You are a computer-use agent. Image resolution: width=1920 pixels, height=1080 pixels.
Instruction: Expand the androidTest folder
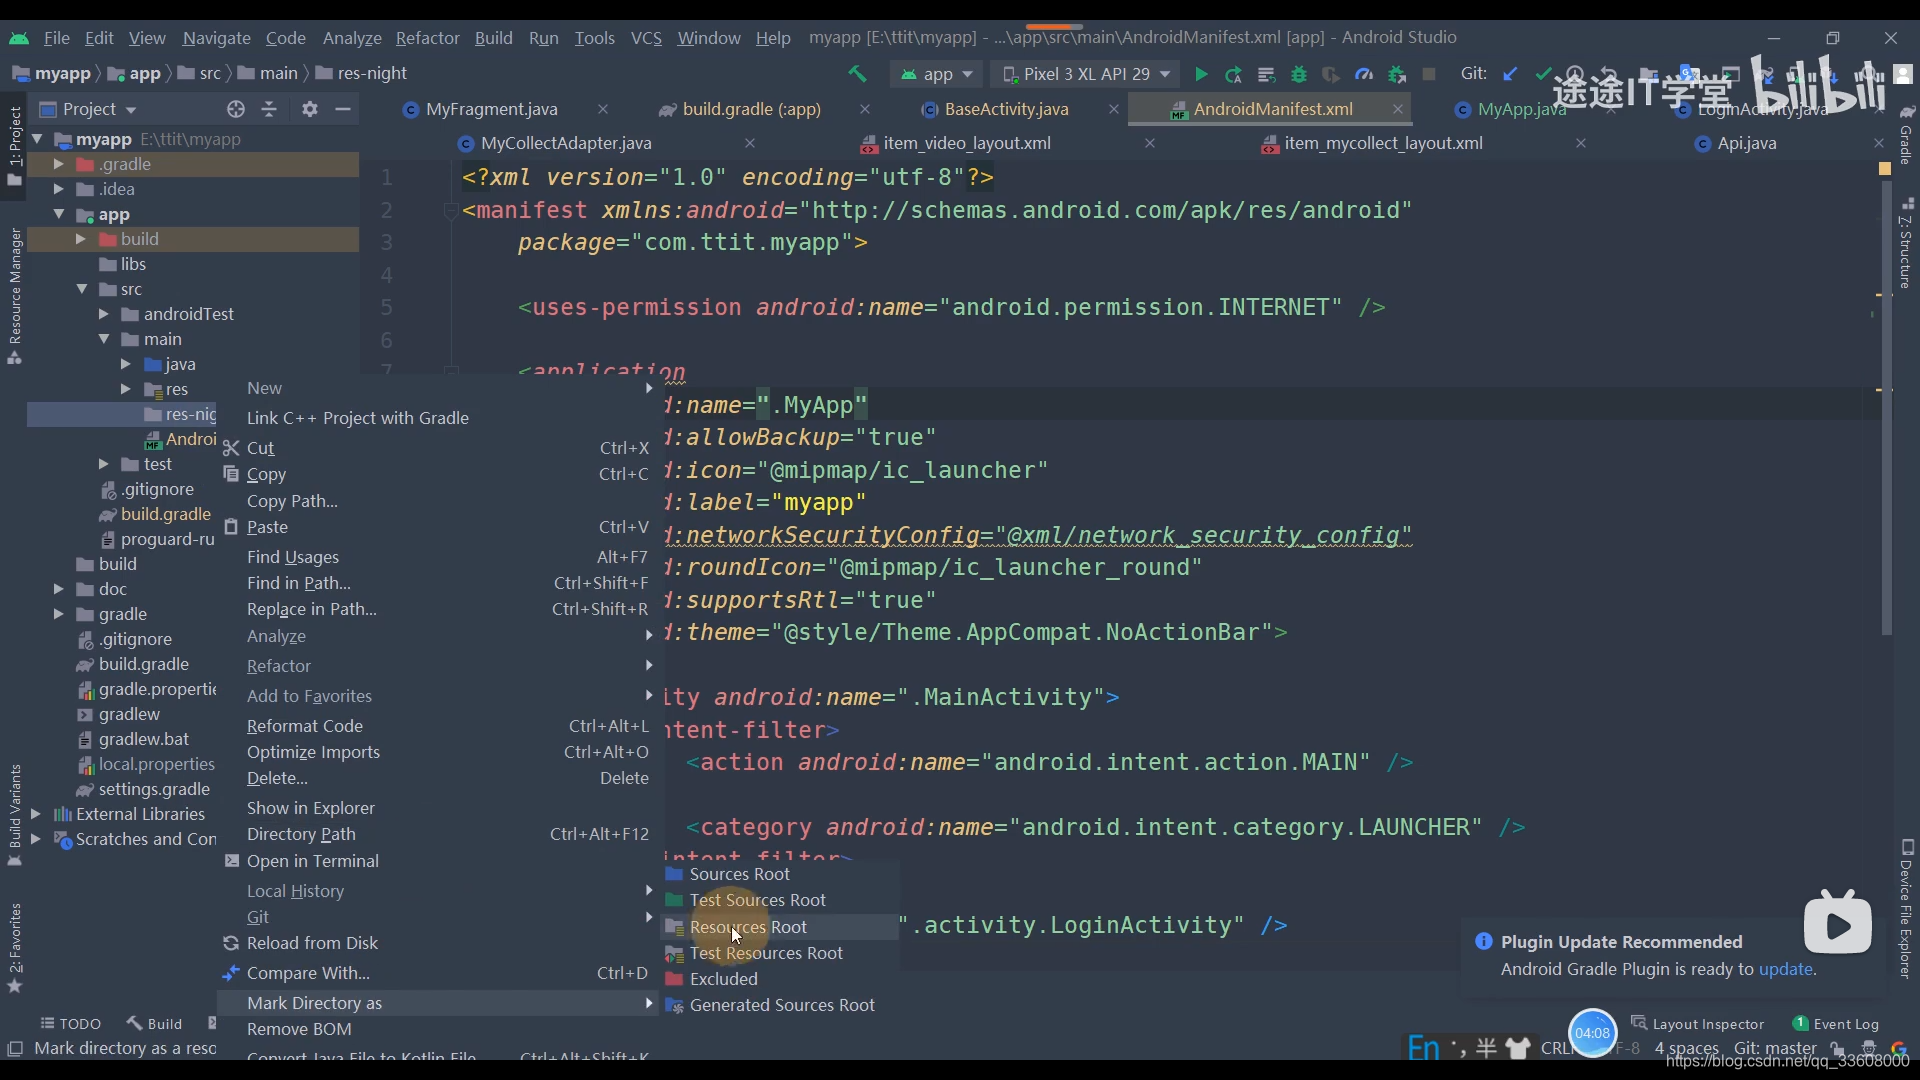pyautogui.click(x=103, y=314)
